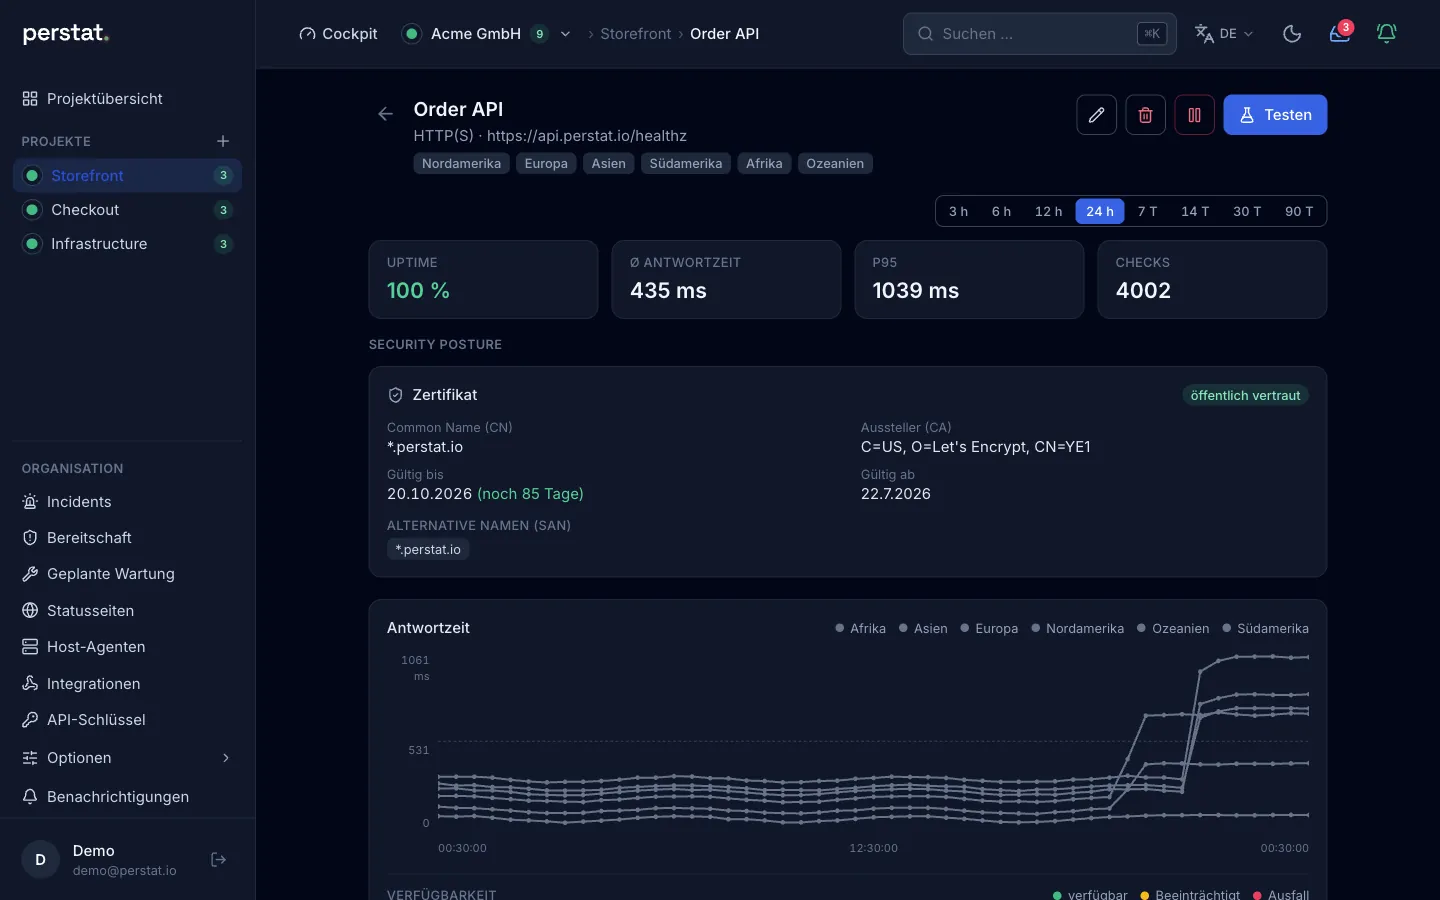Click the logout icon next to Demo

click(219, 860)
